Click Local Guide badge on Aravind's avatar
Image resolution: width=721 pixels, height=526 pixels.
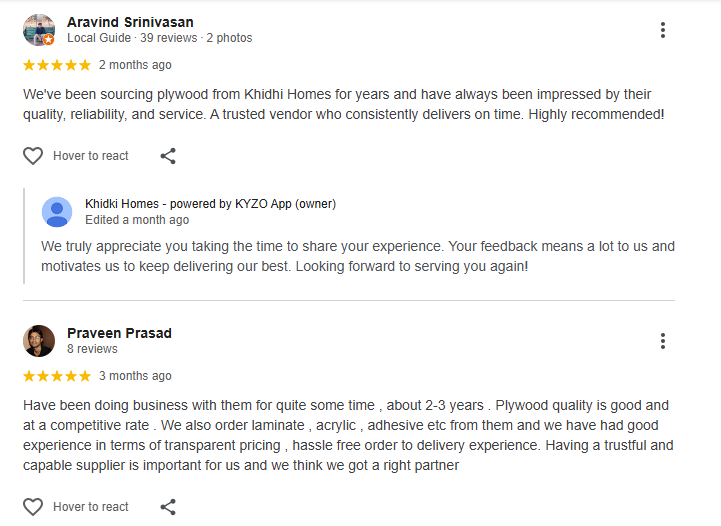(49, 40)
